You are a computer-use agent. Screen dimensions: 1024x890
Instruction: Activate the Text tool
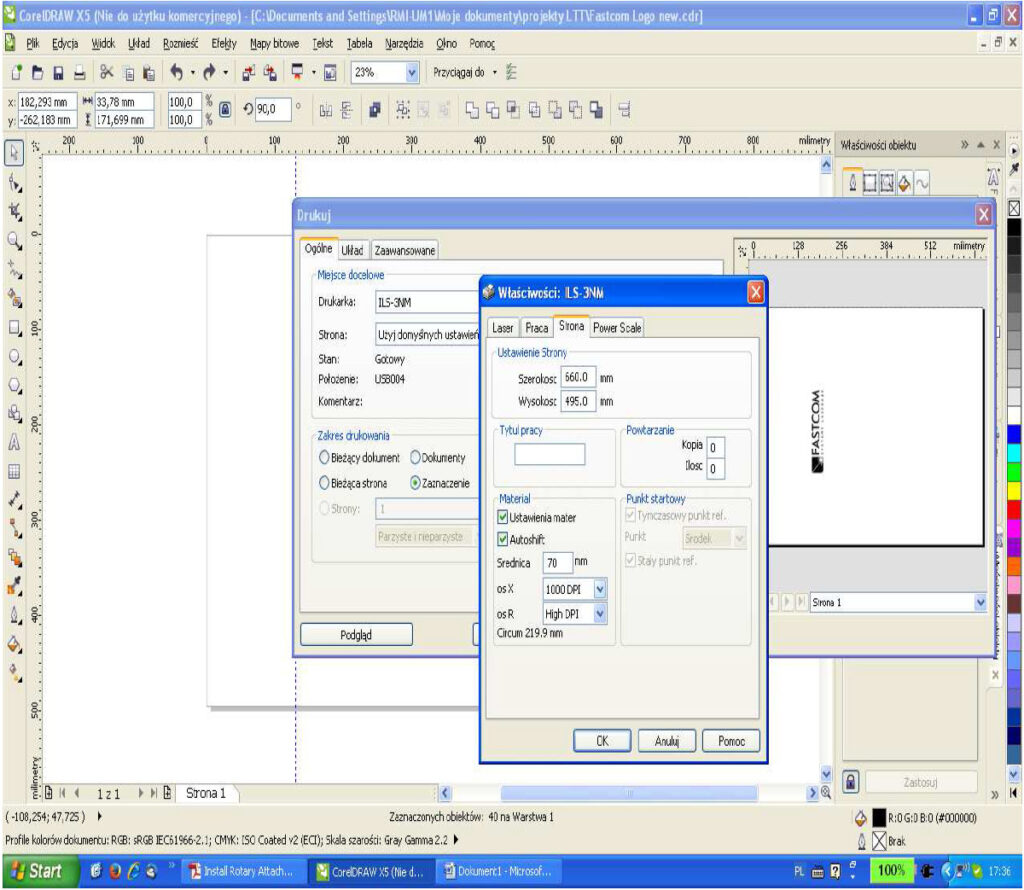point(15,442)
